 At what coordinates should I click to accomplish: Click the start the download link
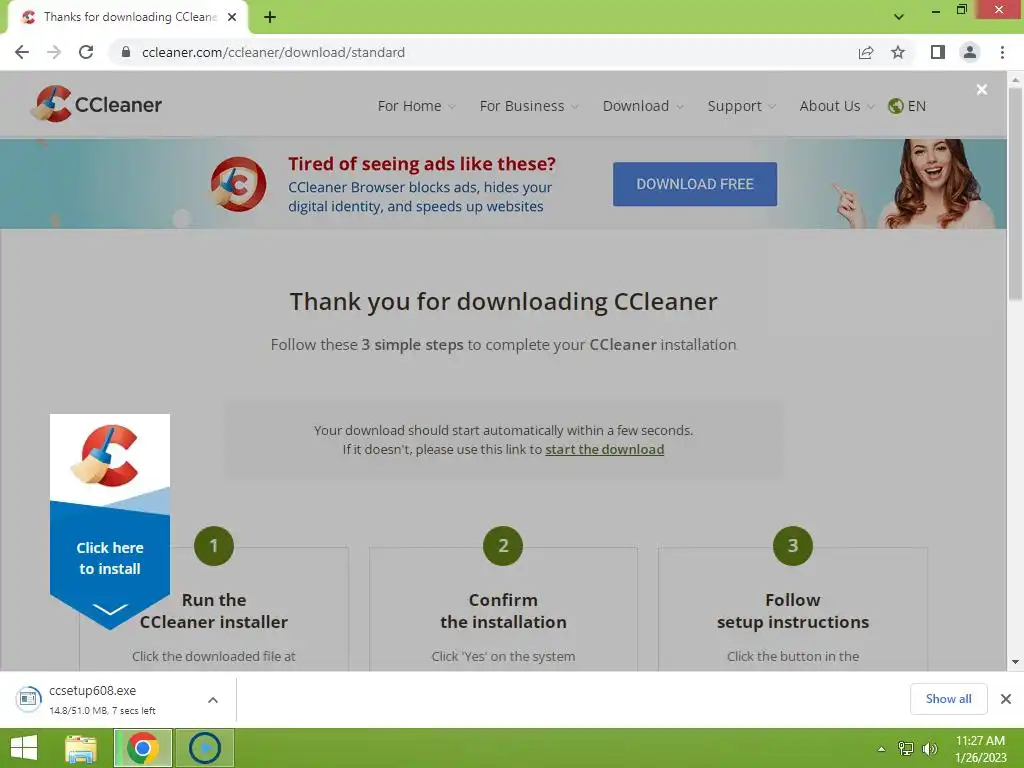coord(605,449)
